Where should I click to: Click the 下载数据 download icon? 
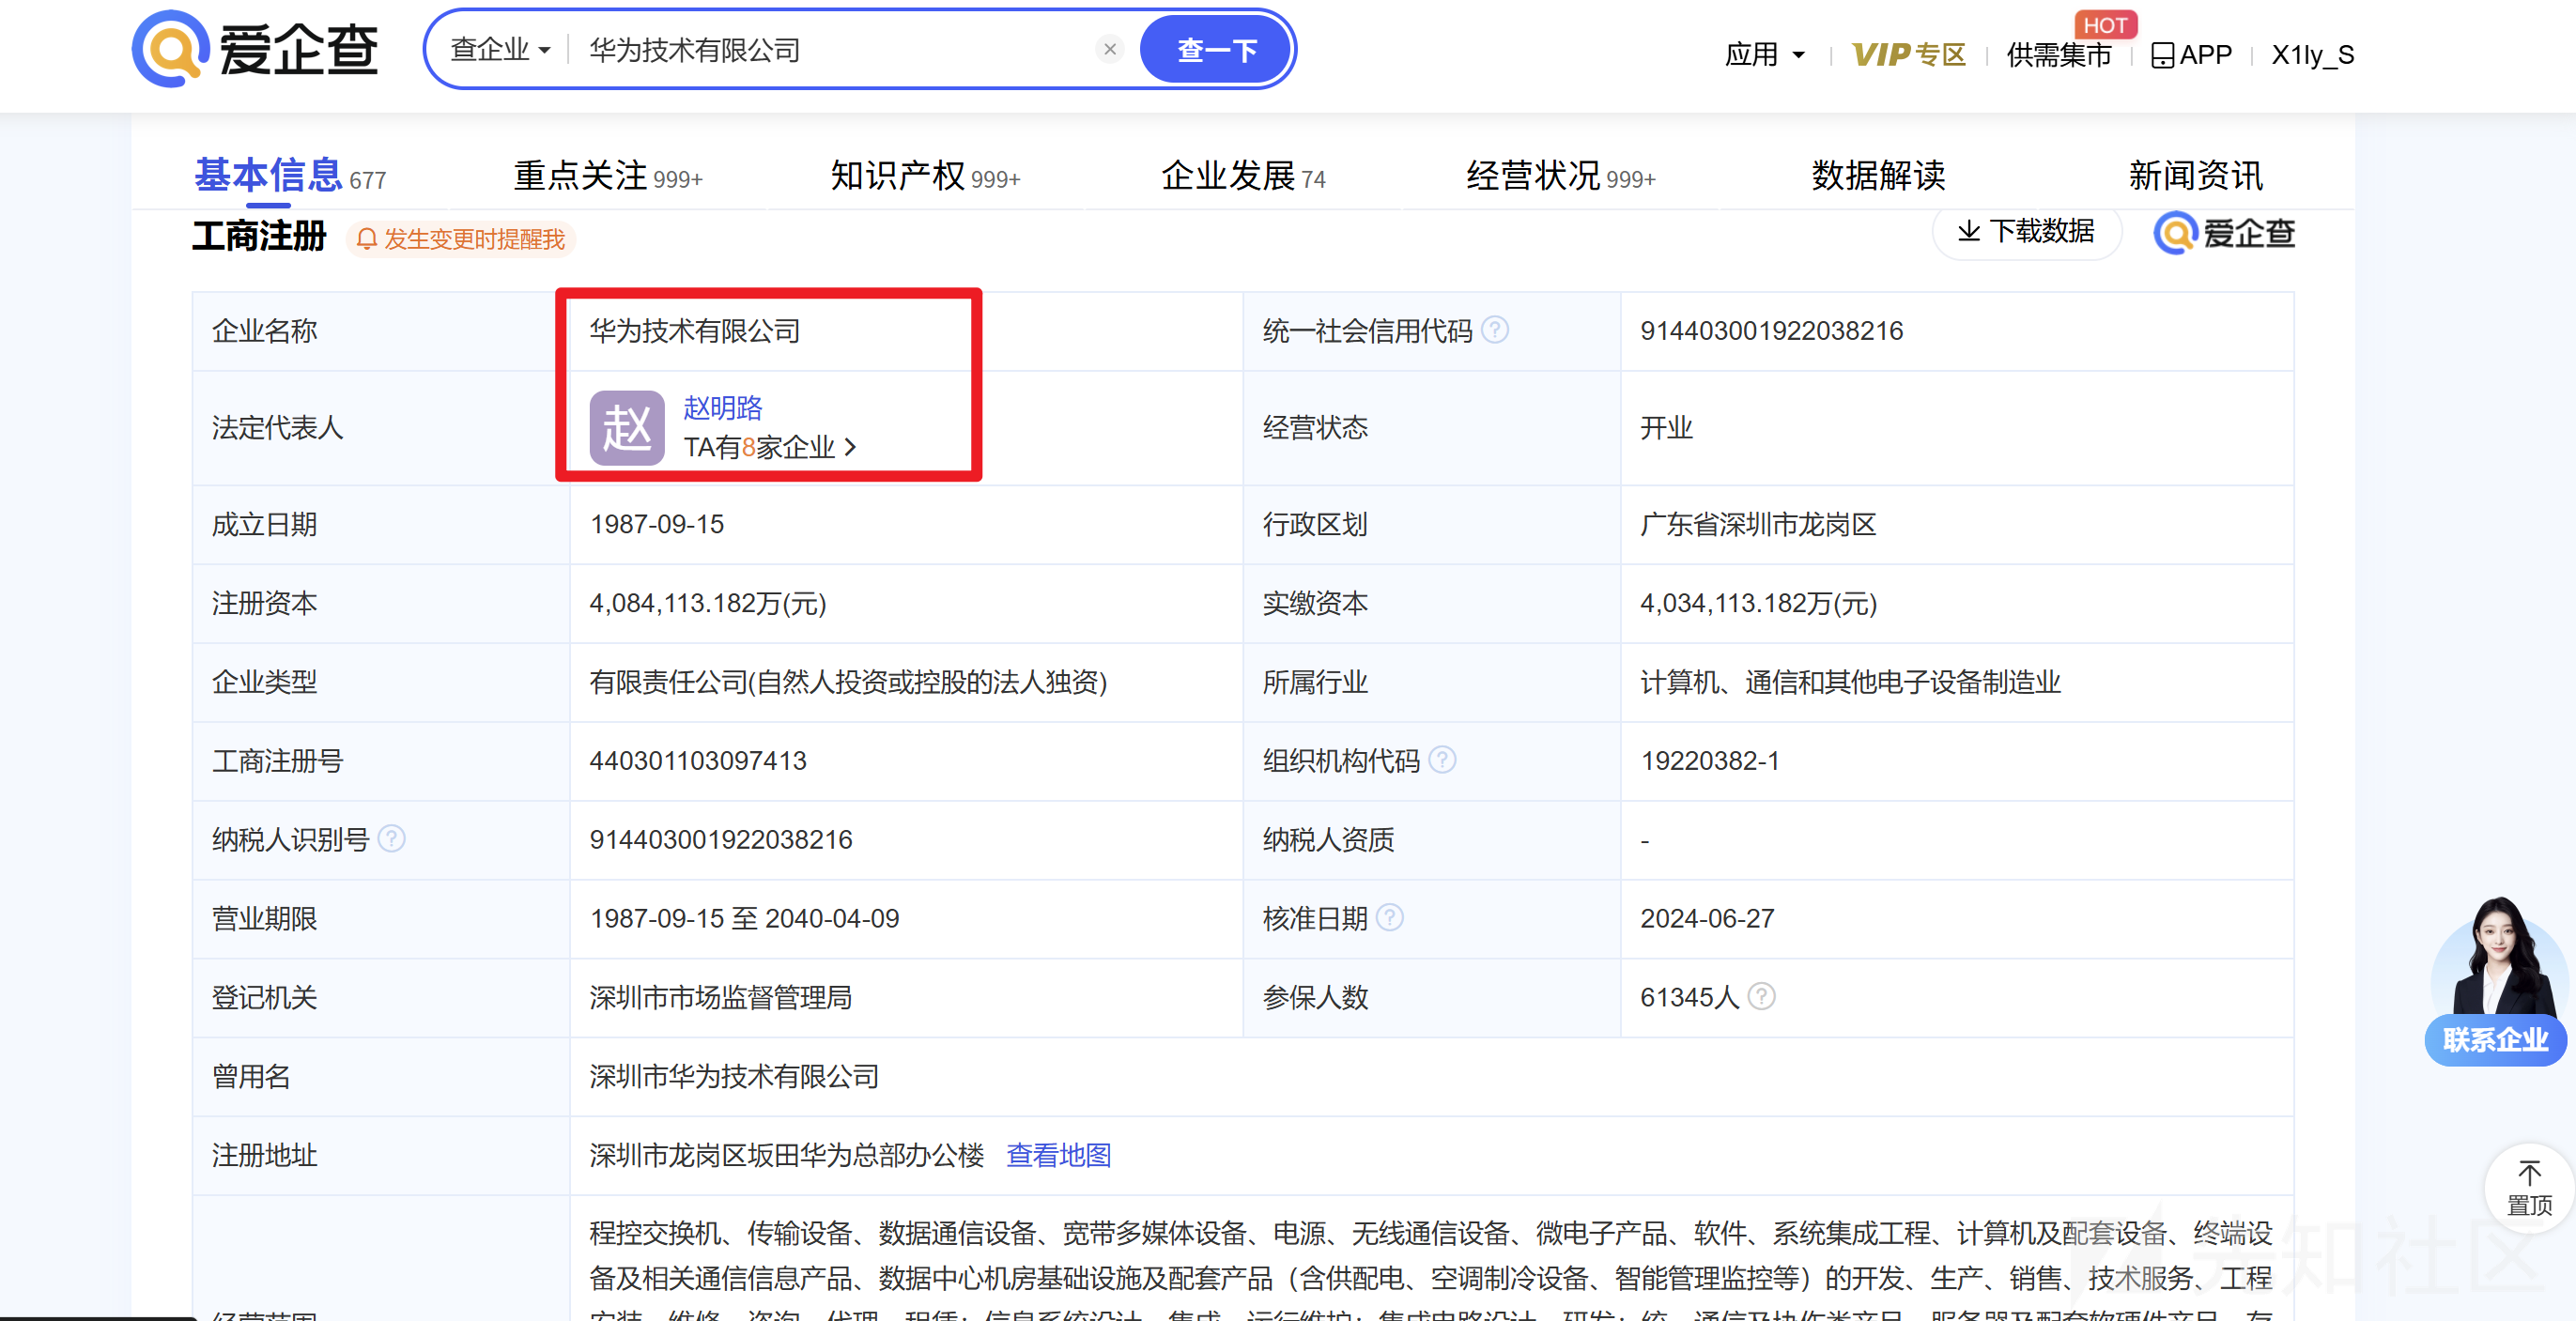tap(1969, 231)
